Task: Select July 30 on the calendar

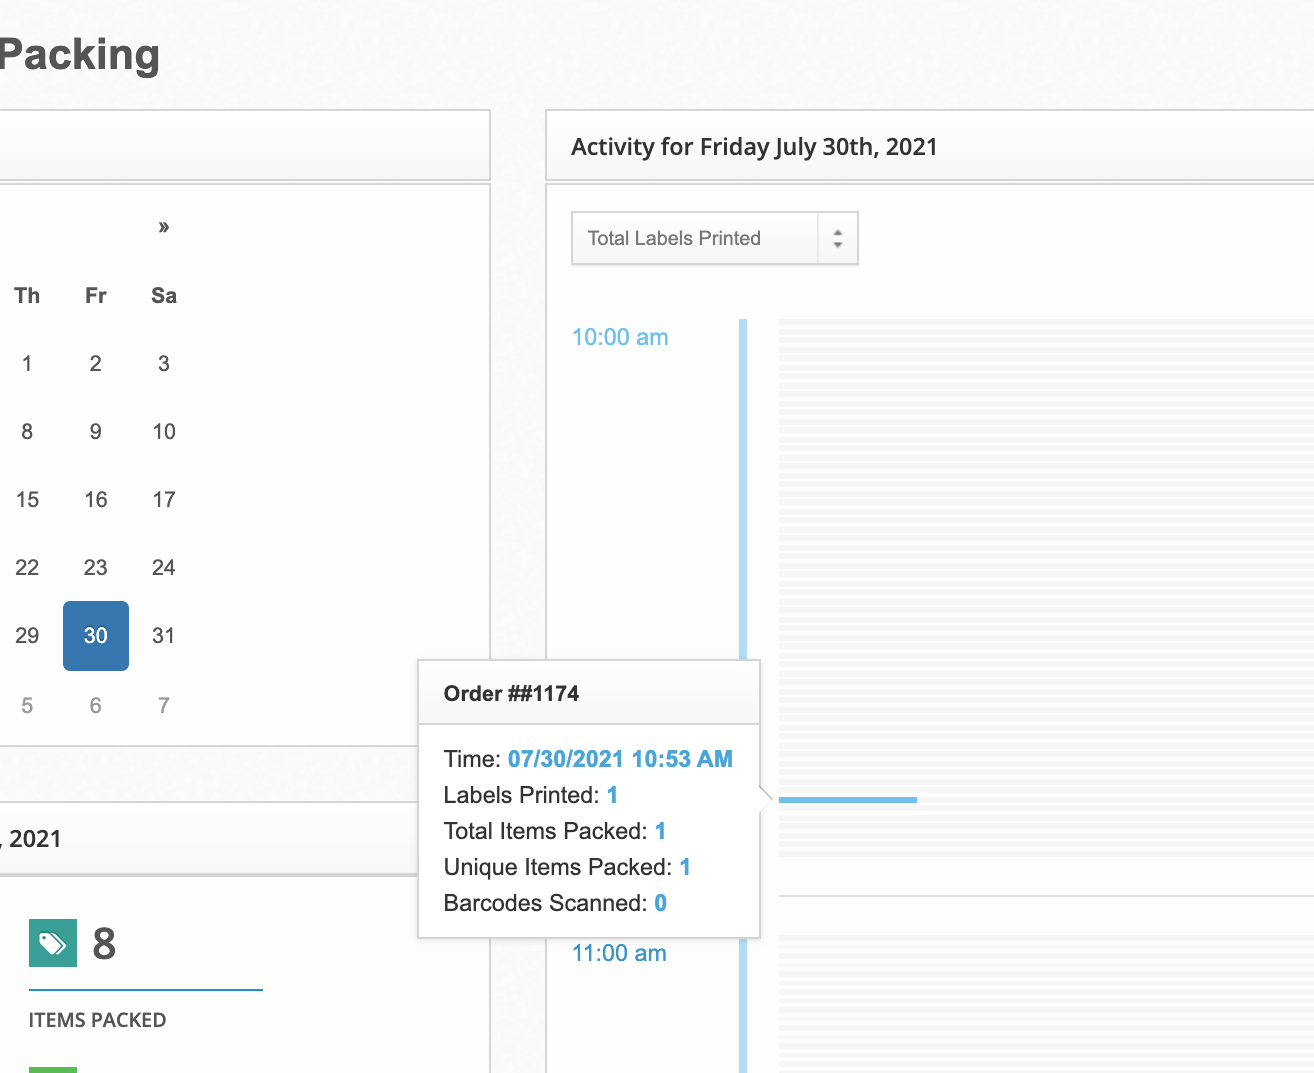Action: (96, 636)
